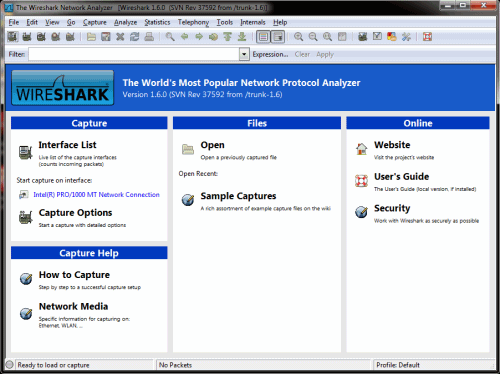The height and width of the screenshot is (374, 500).
Task: Click the go to first packet icon
Action: 228,36
